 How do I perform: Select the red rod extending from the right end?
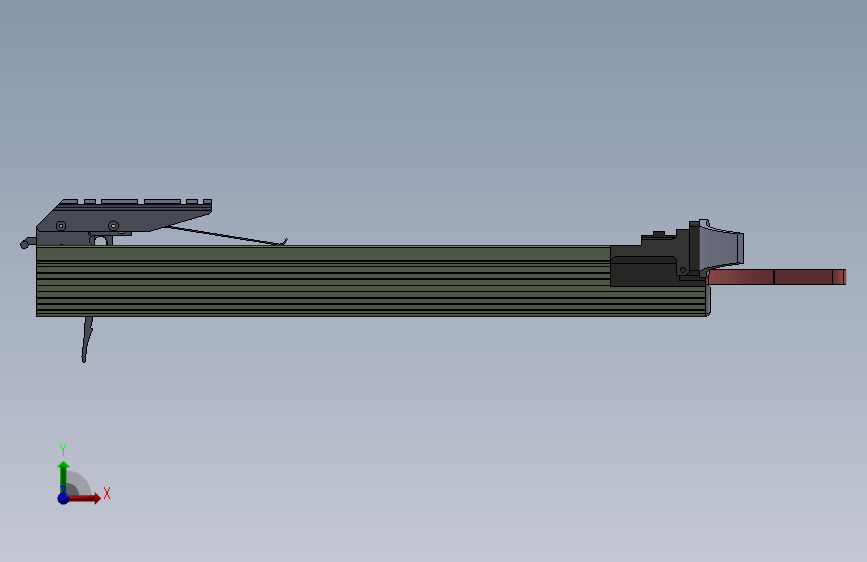(776, 277)
